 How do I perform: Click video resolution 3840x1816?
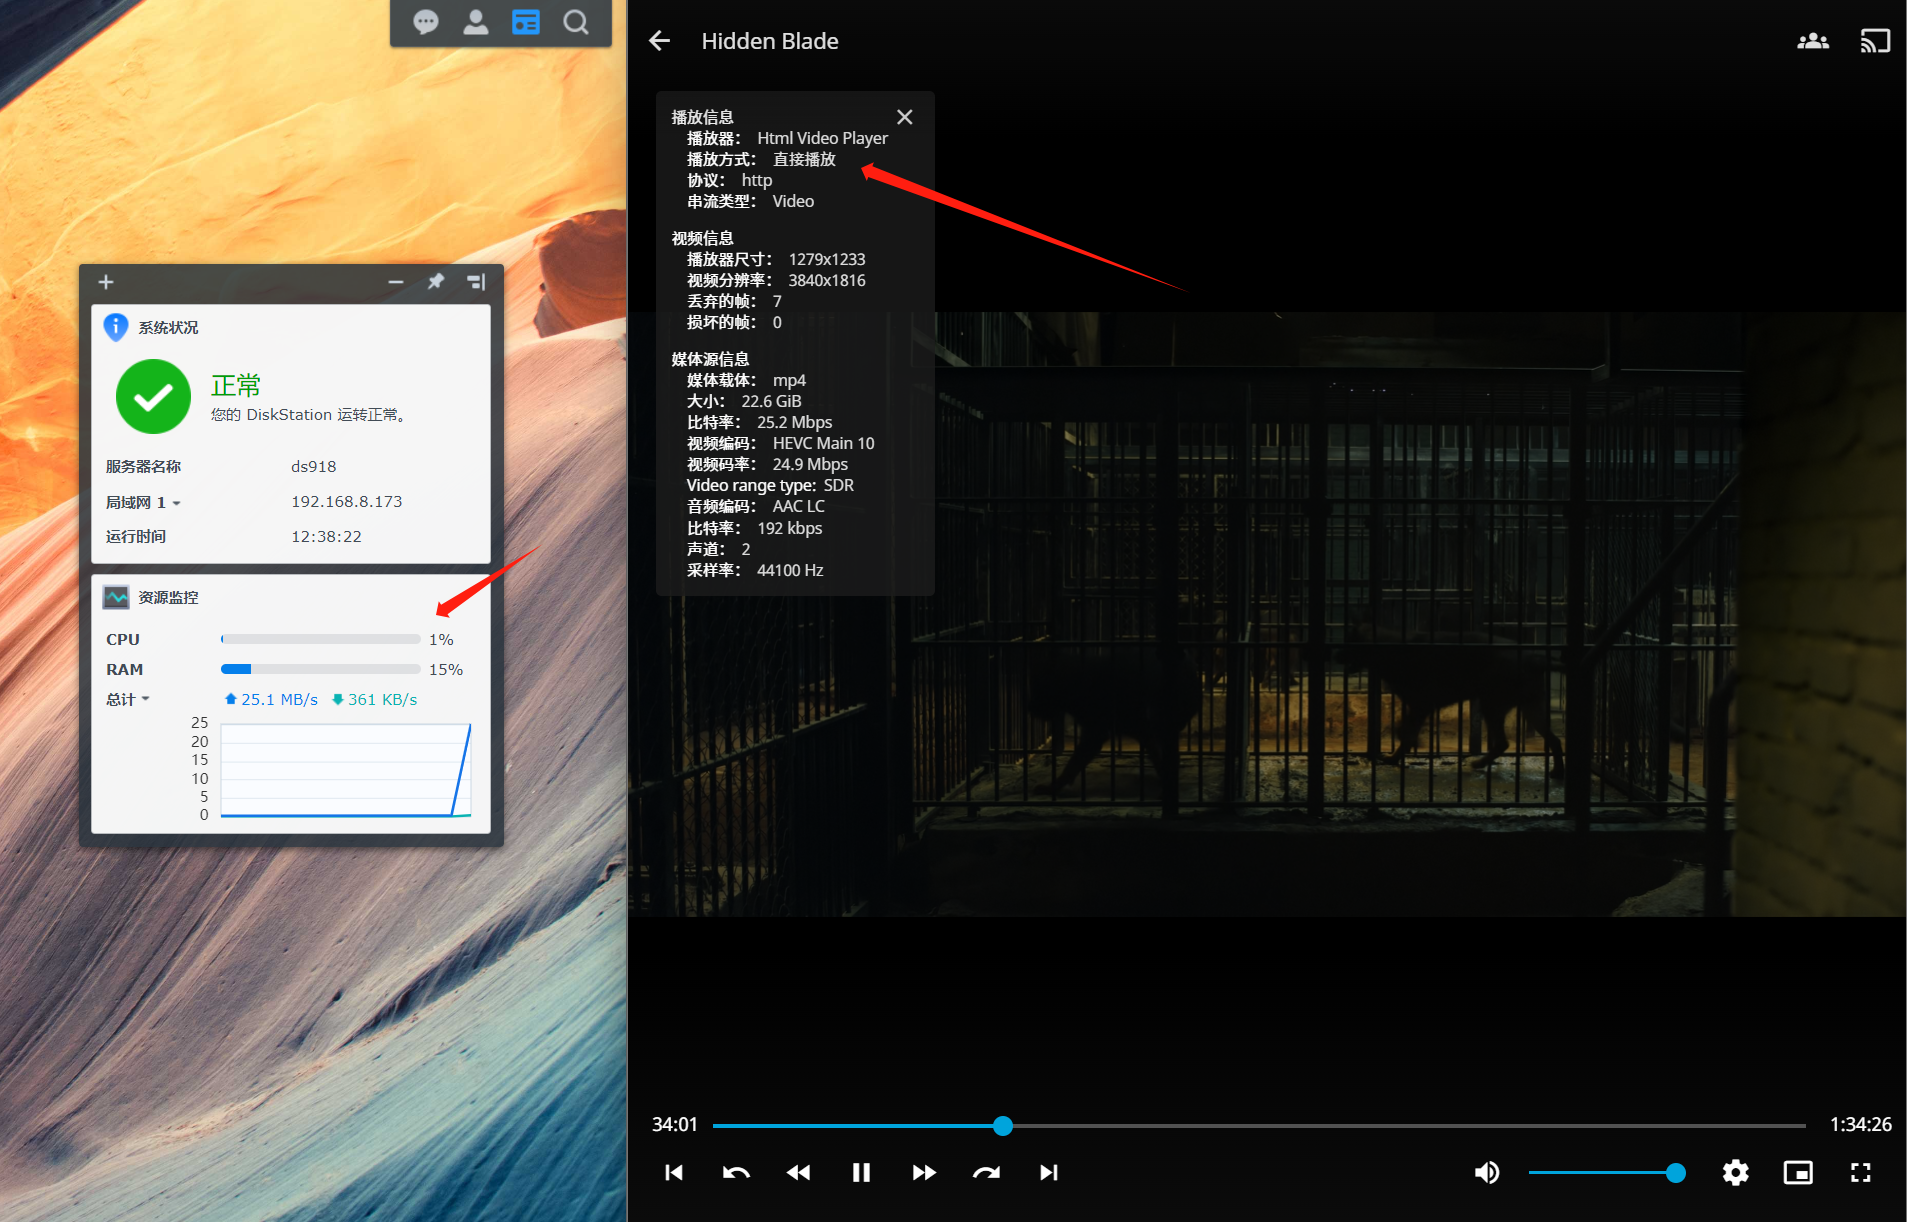point(827,280)
